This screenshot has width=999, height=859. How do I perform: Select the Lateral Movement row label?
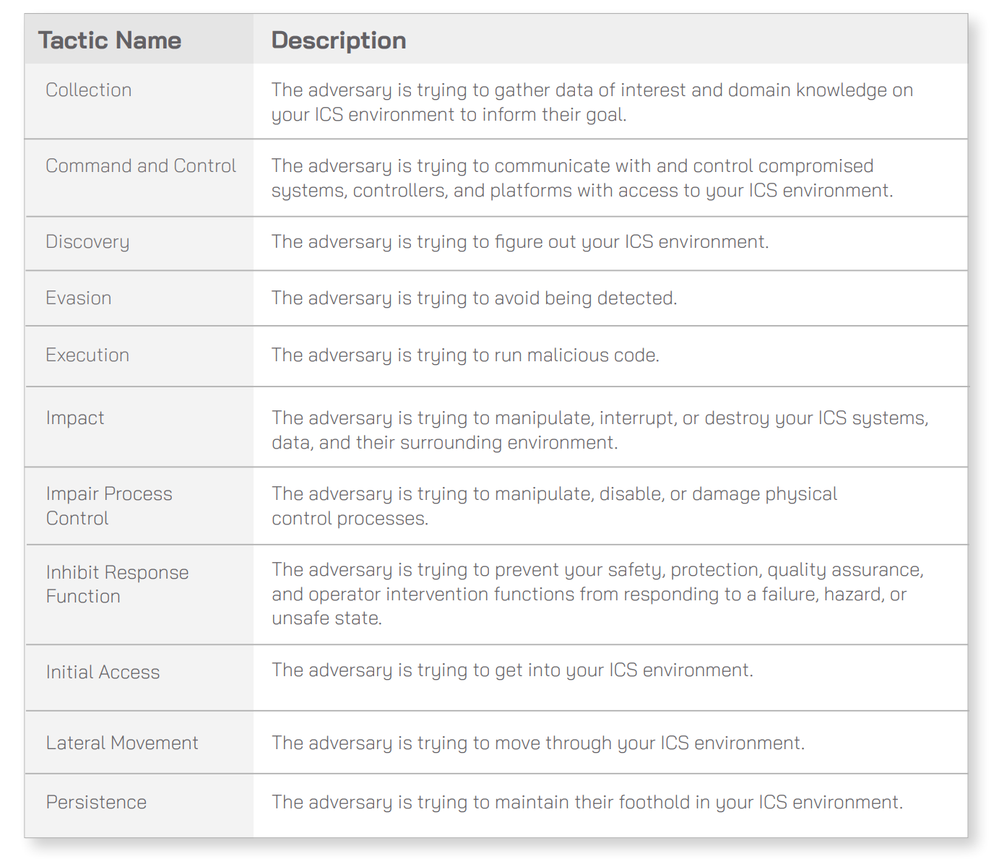click(x=122, y=743)
